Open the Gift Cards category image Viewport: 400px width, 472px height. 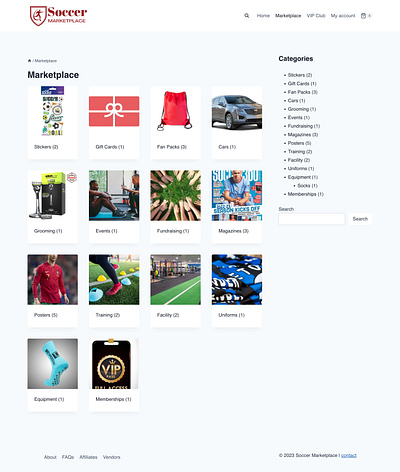(114, 111)
